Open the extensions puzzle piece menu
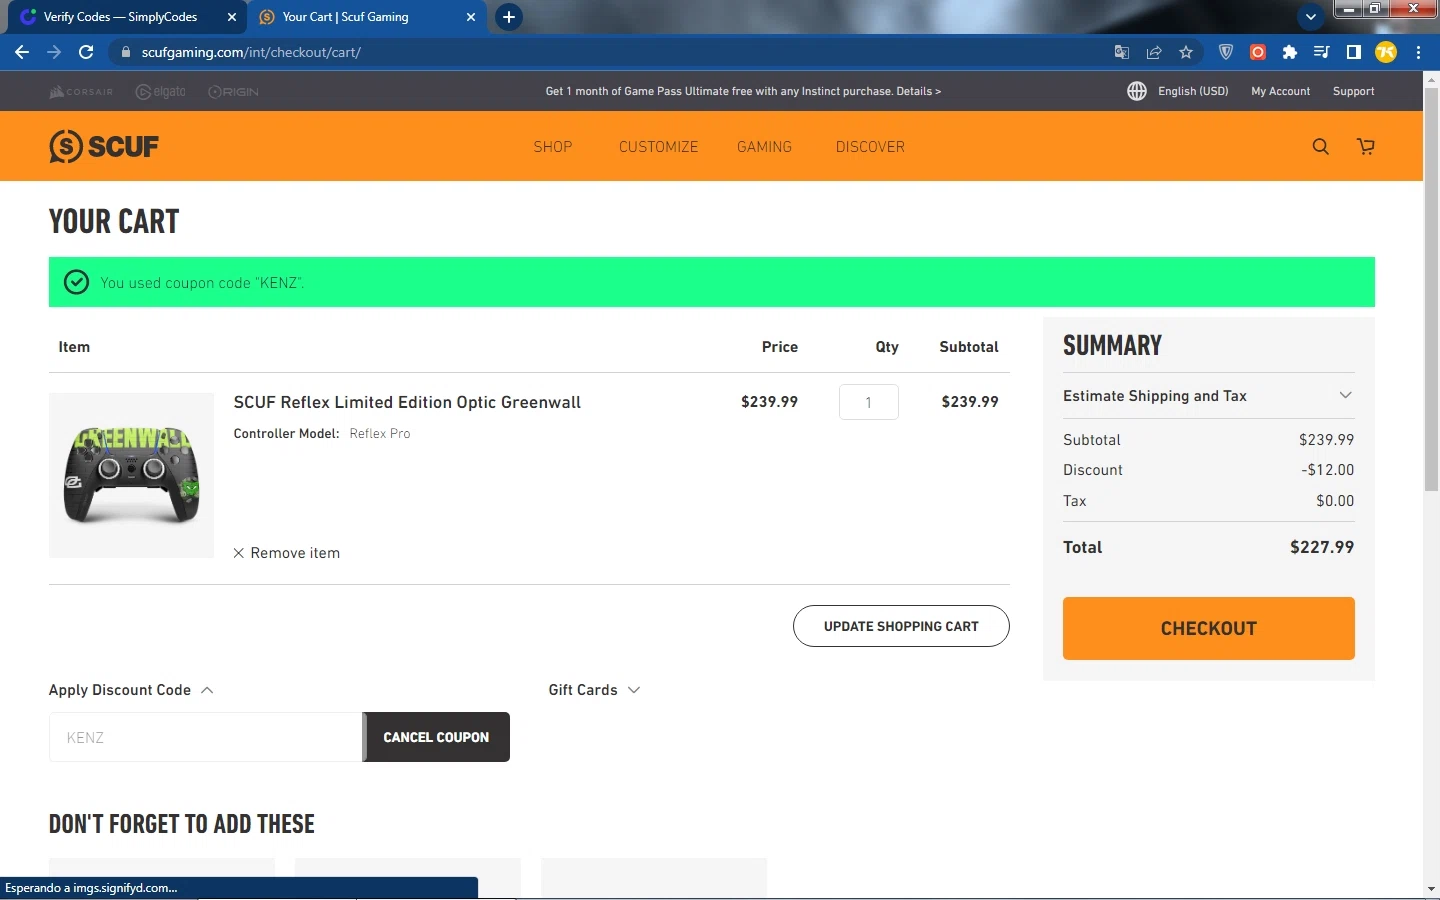 click(x=1290, y=52)
